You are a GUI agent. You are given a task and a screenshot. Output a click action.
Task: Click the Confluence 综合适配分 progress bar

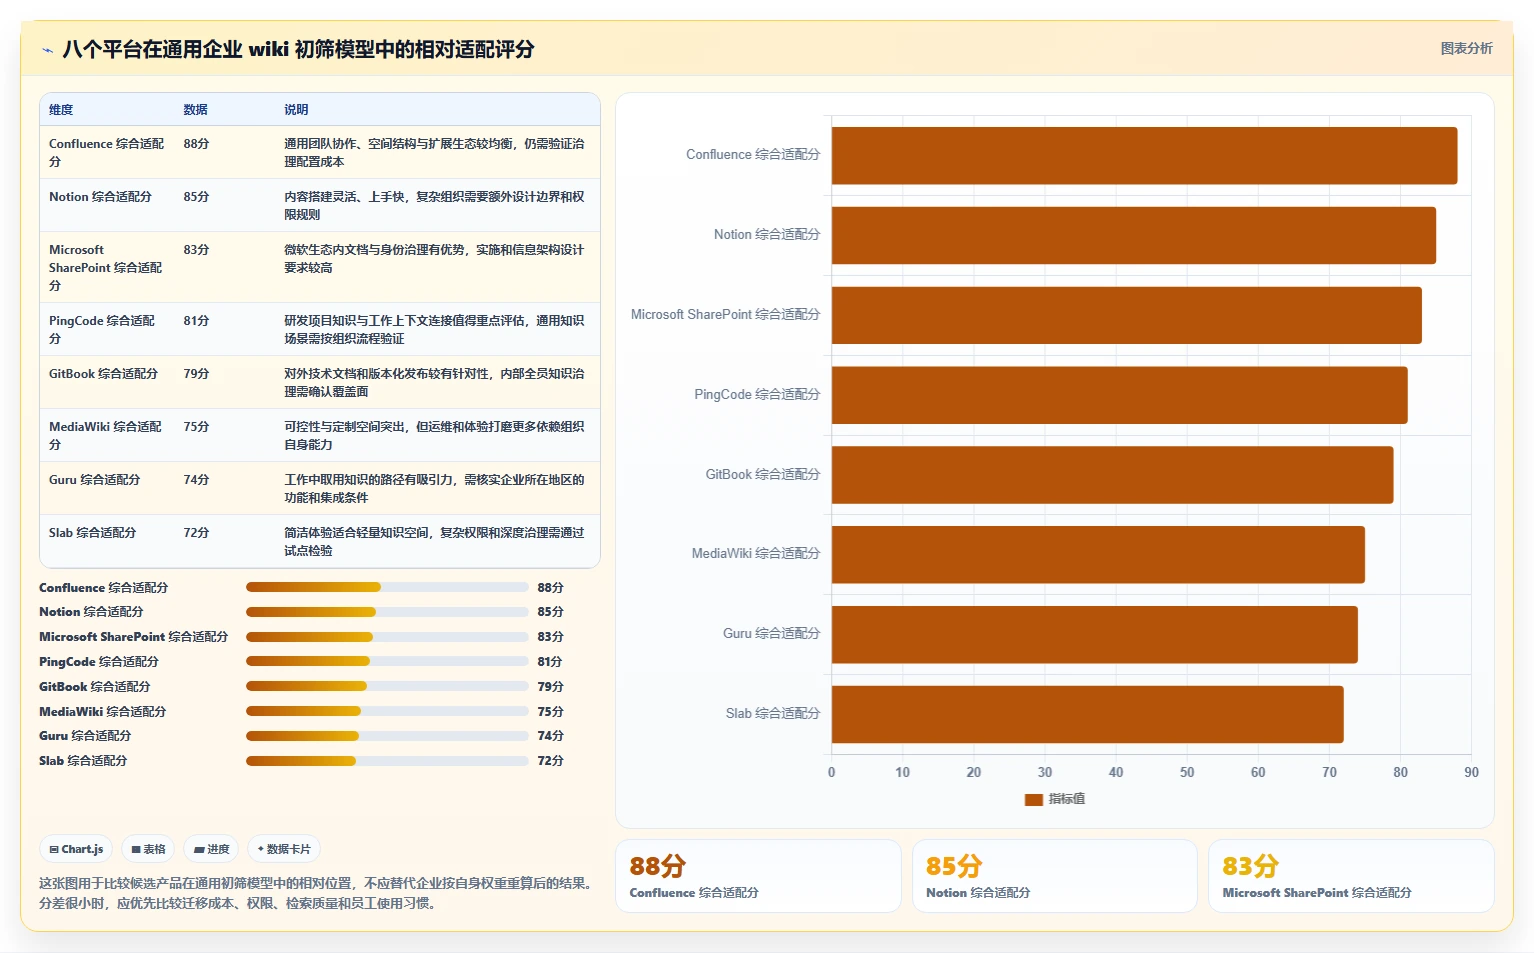387,587
